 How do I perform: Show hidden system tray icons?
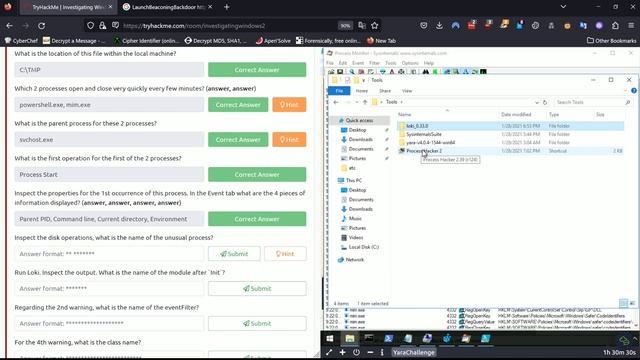click(635, 338)
